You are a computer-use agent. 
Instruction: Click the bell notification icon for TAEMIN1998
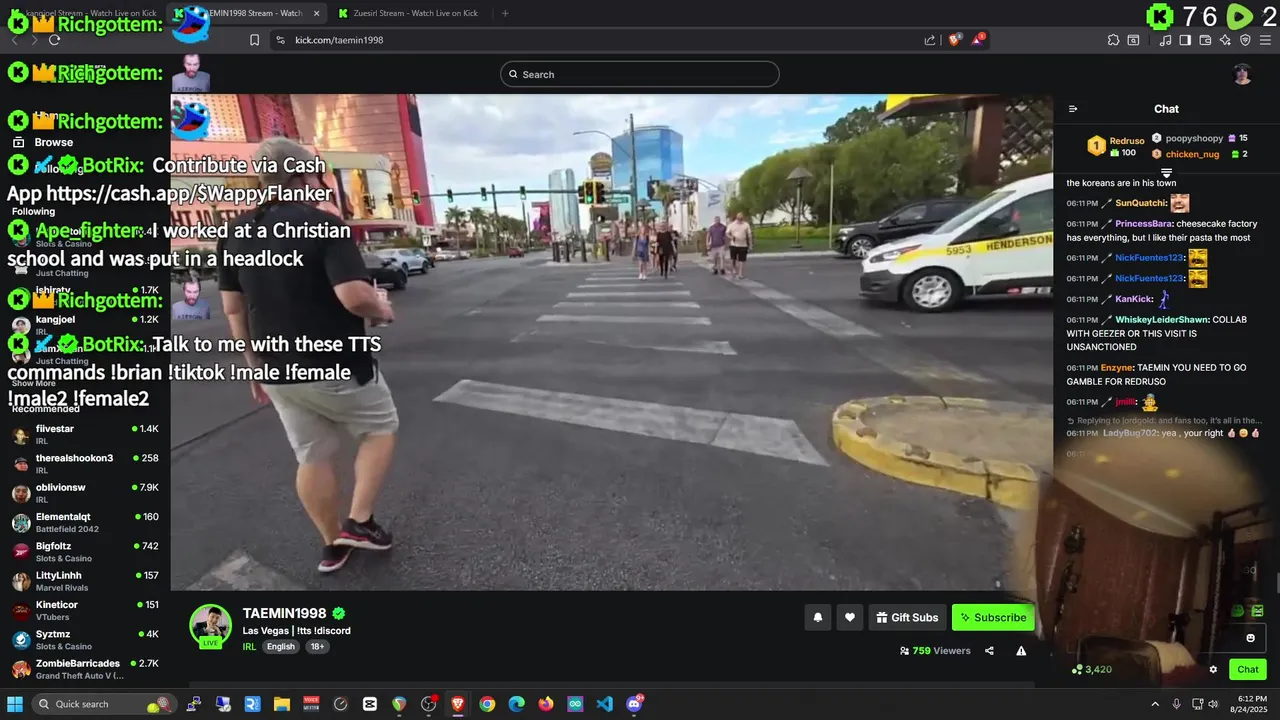point(817,618)
